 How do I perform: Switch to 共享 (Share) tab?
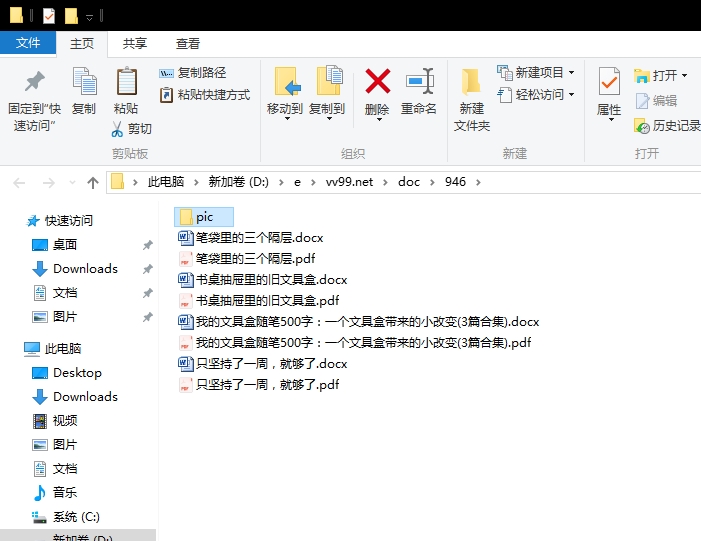[x=135, y=43]
